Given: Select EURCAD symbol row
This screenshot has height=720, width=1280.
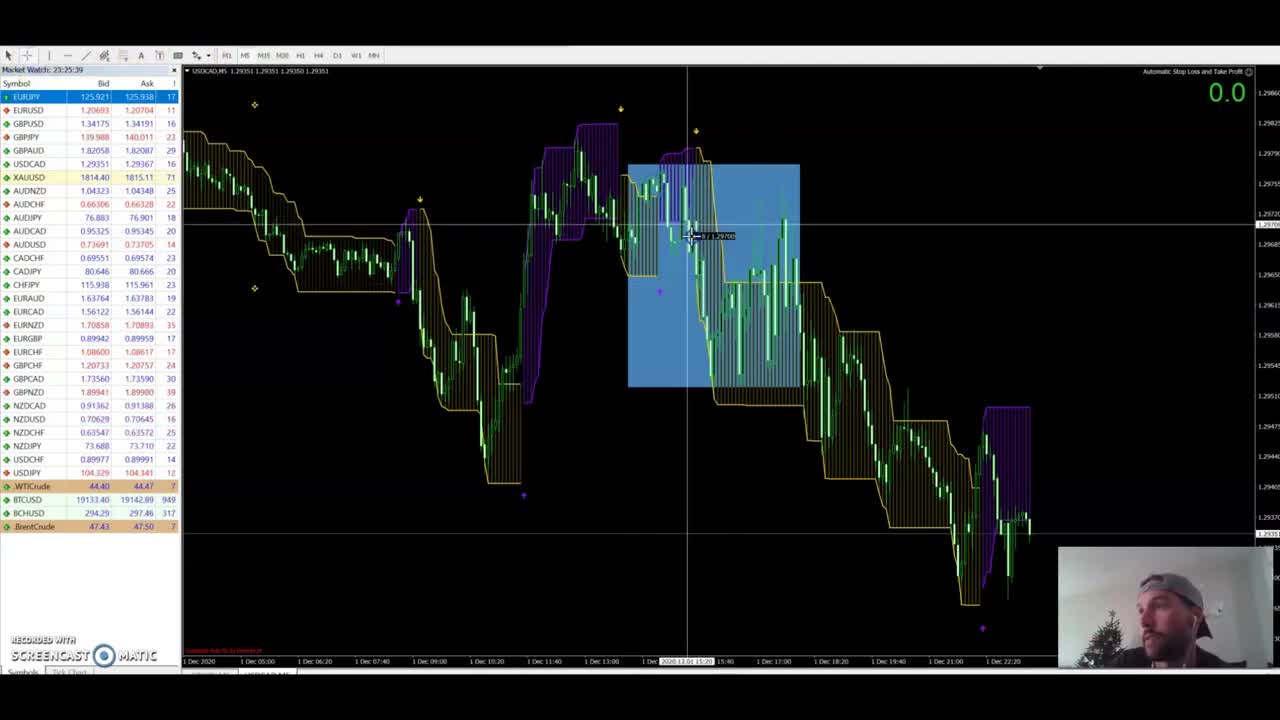Looking at the screenshot, I should [x=90, y=311].
